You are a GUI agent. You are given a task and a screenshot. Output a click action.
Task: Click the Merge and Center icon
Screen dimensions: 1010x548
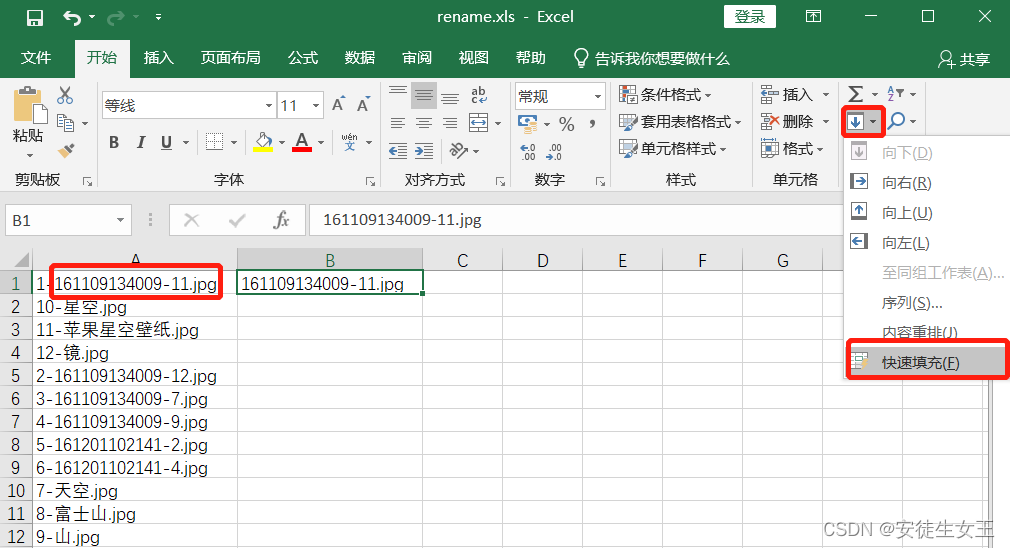coord(479,122)
